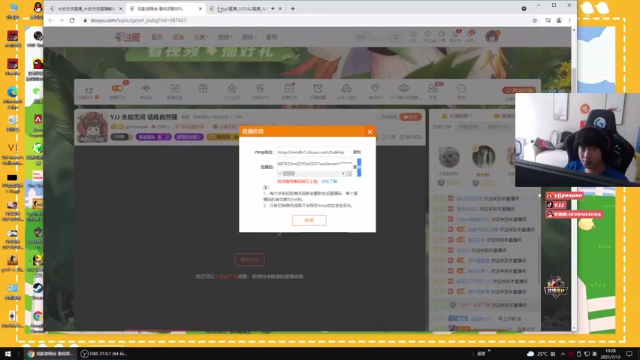Screen dimensions: 640x360
Task: Expand the categories dropdown in Douyu header
Action: point(201,37)
